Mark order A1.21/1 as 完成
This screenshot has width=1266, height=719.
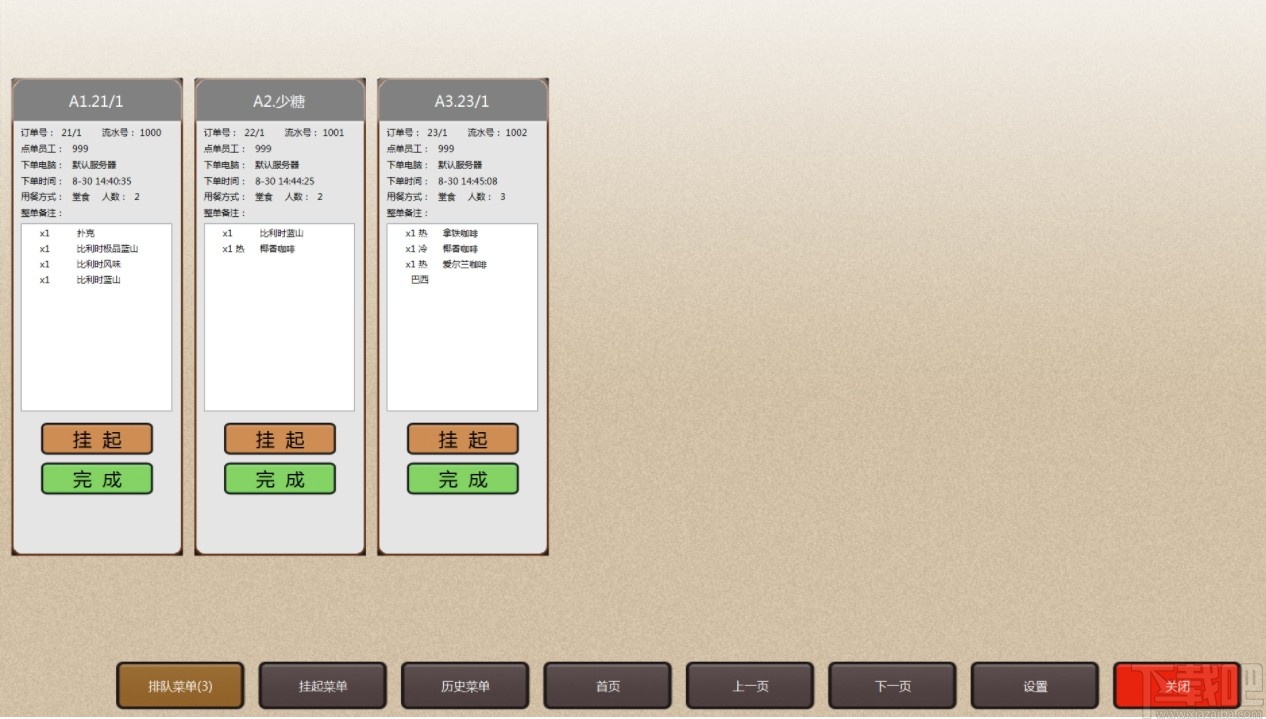point(97,479)
